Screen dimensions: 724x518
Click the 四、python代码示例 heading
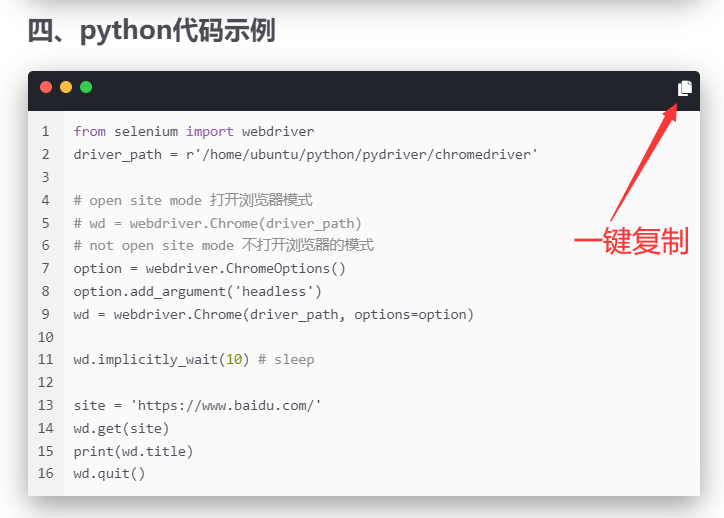tap(151, 31)
